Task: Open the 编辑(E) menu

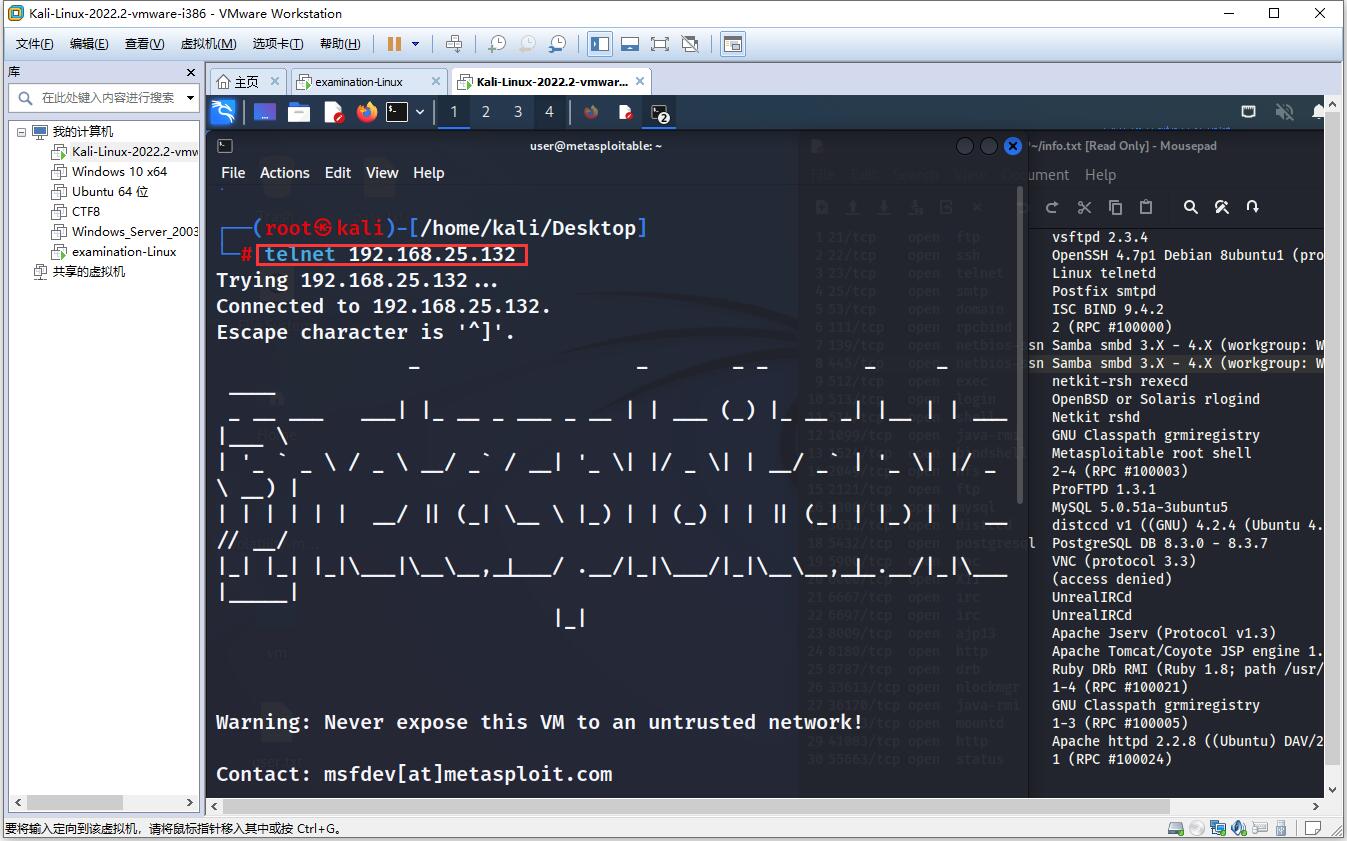Action: point(89,44)
